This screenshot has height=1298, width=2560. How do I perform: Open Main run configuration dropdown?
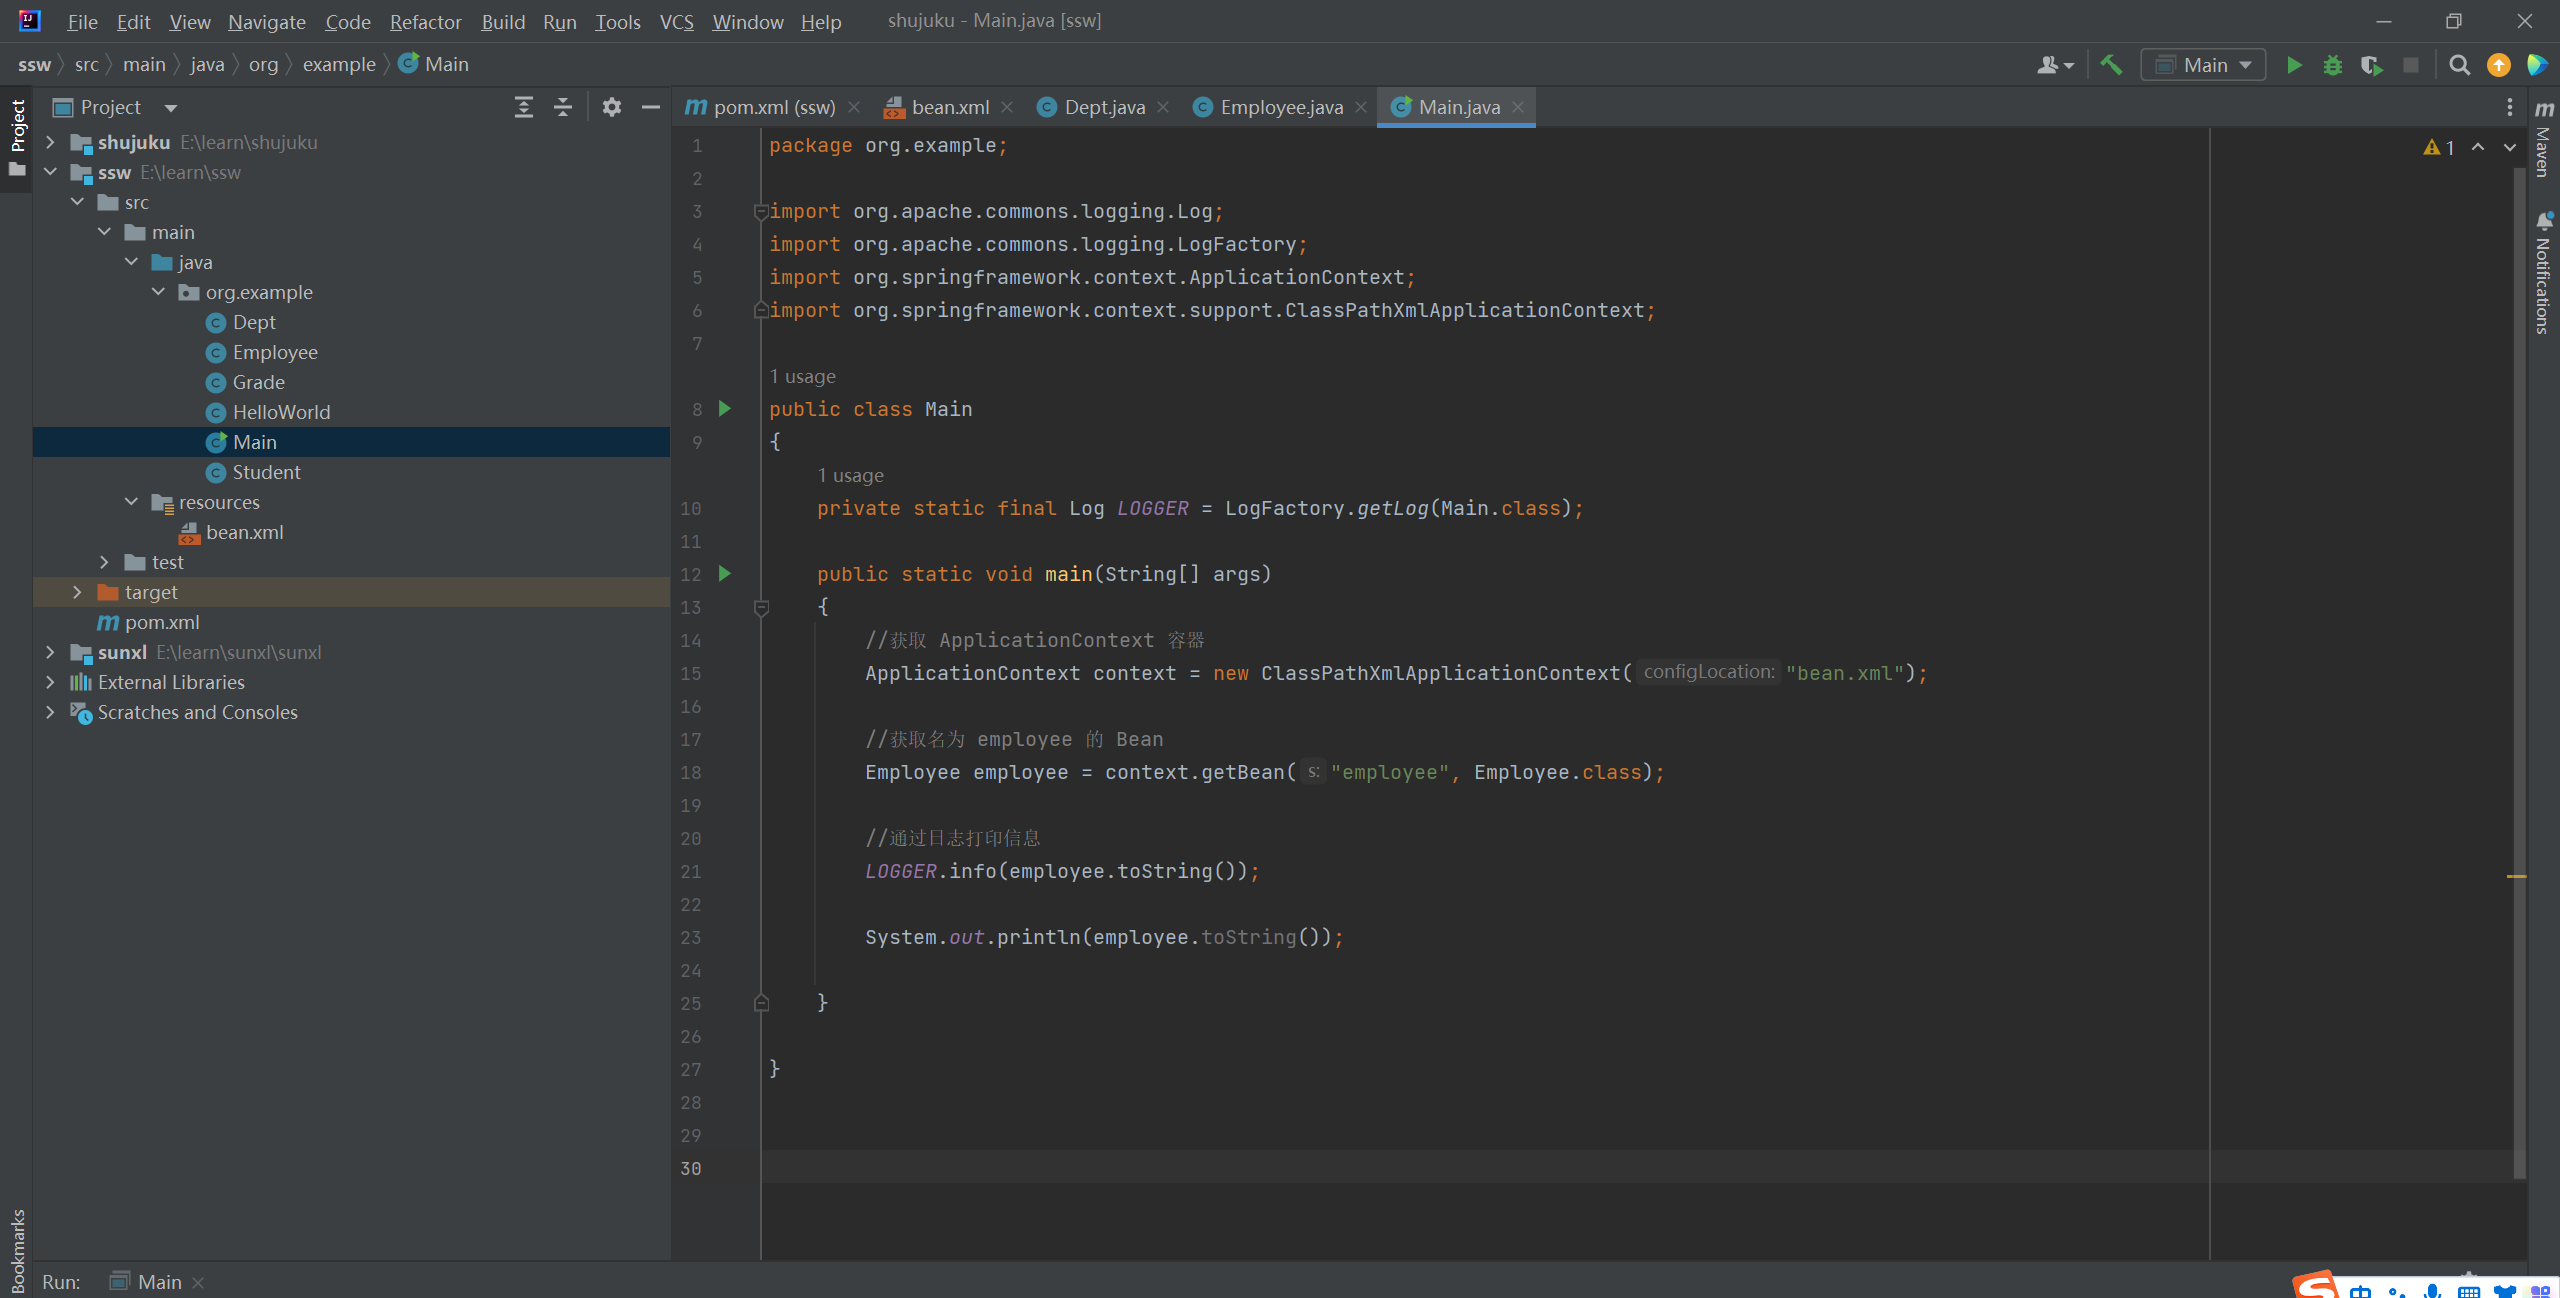coord(2204,65)
